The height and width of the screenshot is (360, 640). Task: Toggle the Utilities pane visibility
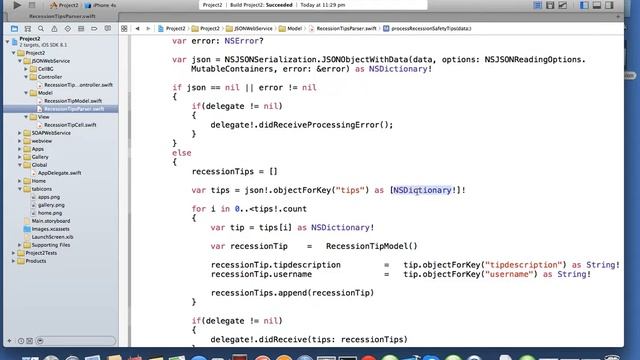[609, 5]
